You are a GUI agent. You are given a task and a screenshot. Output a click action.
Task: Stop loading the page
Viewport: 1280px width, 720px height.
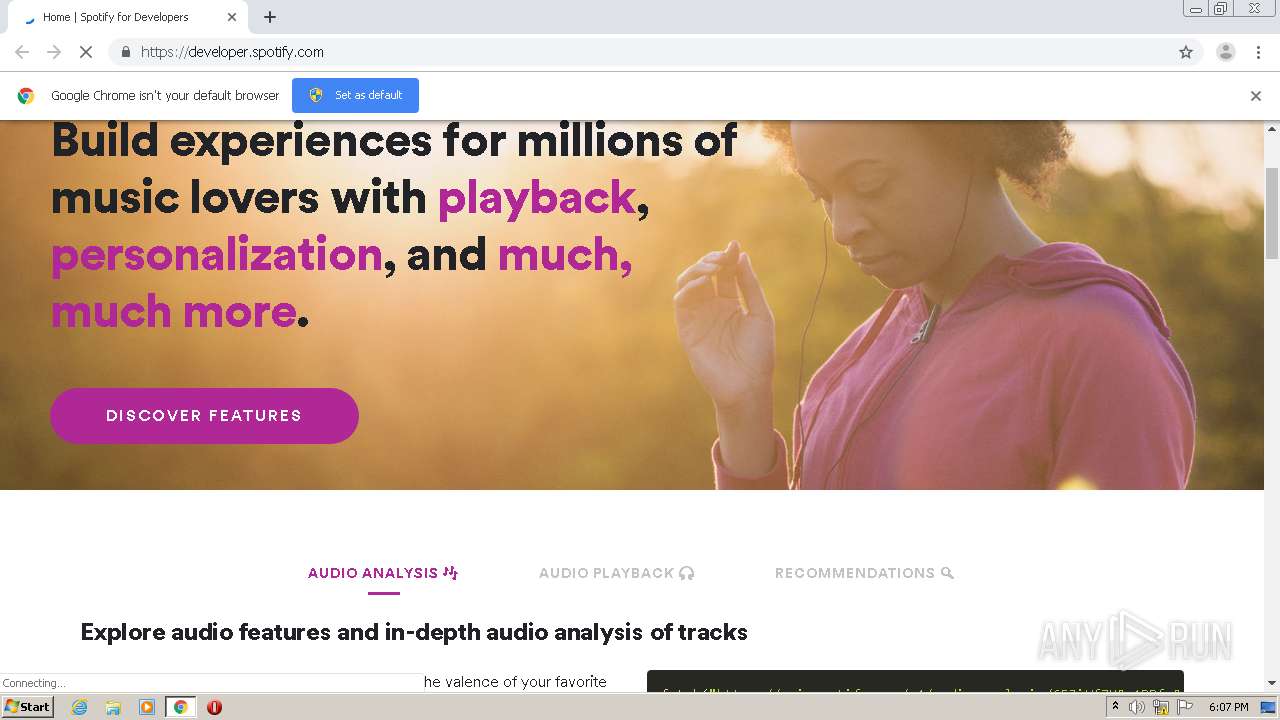[x=86, y=52]
